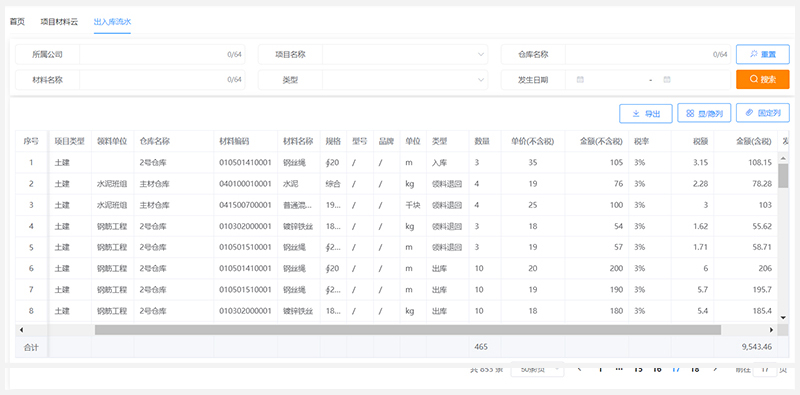
Task: Focus the 所属公司 input field
Action: point(162,54)
